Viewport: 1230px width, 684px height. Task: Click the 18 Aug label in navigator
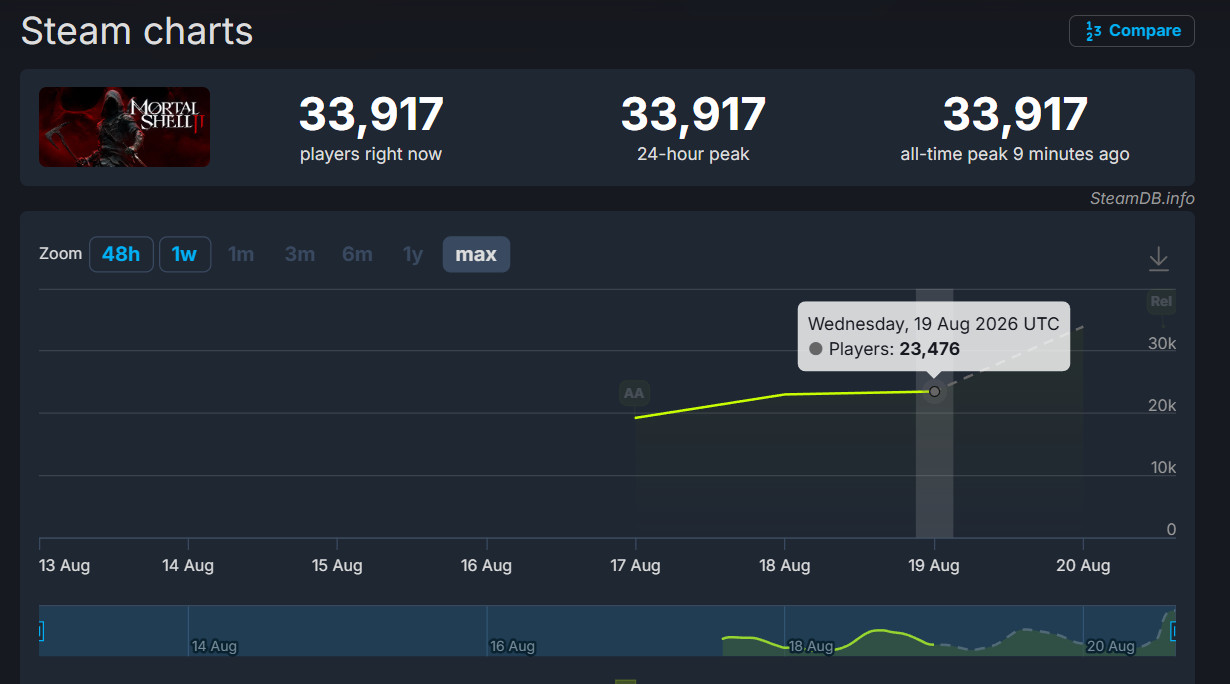[x=811, y=646]
